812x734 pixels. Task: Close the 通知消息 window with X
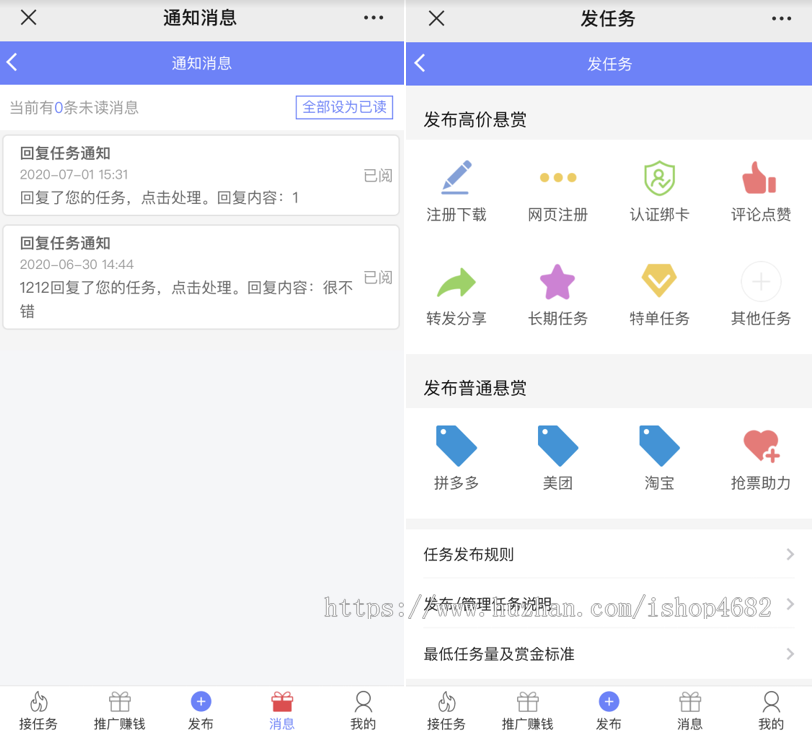coord(28,18)
